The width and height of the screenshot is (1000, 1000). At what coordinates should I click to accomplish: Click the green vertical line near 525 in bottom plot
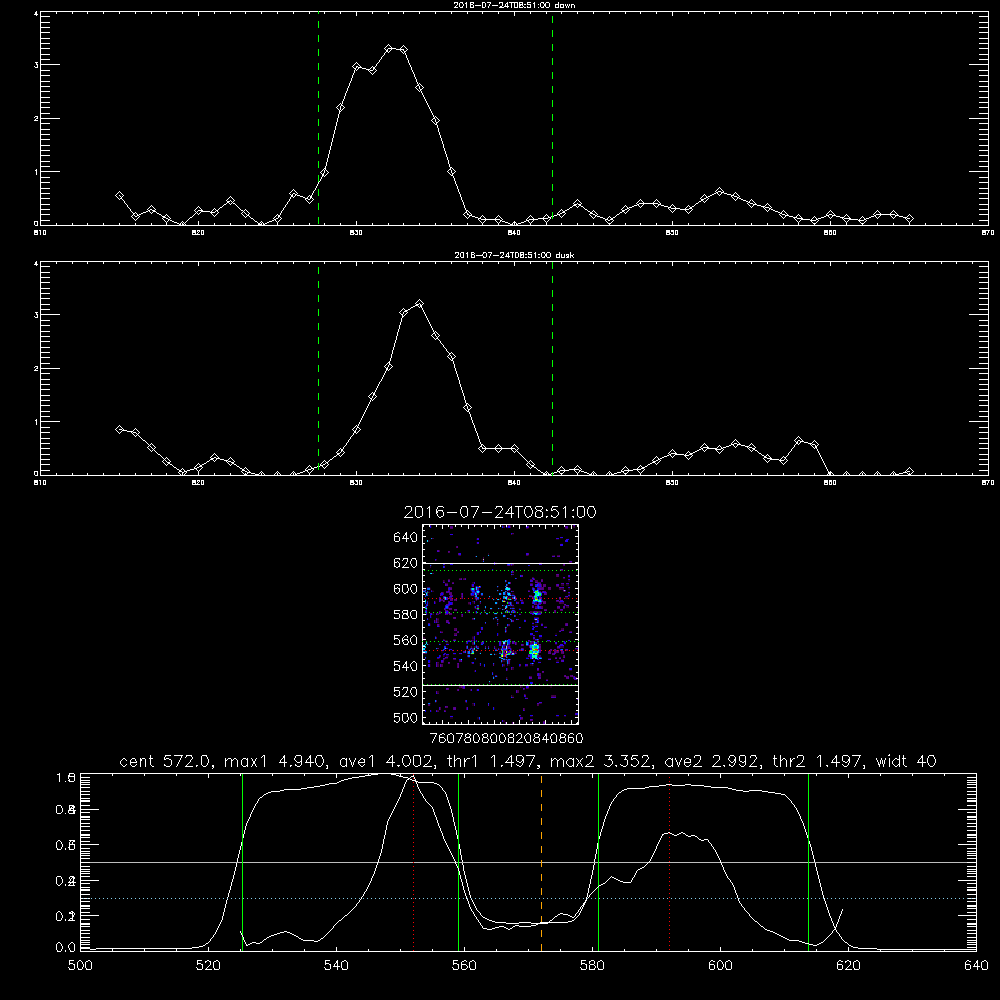[242, 861]
